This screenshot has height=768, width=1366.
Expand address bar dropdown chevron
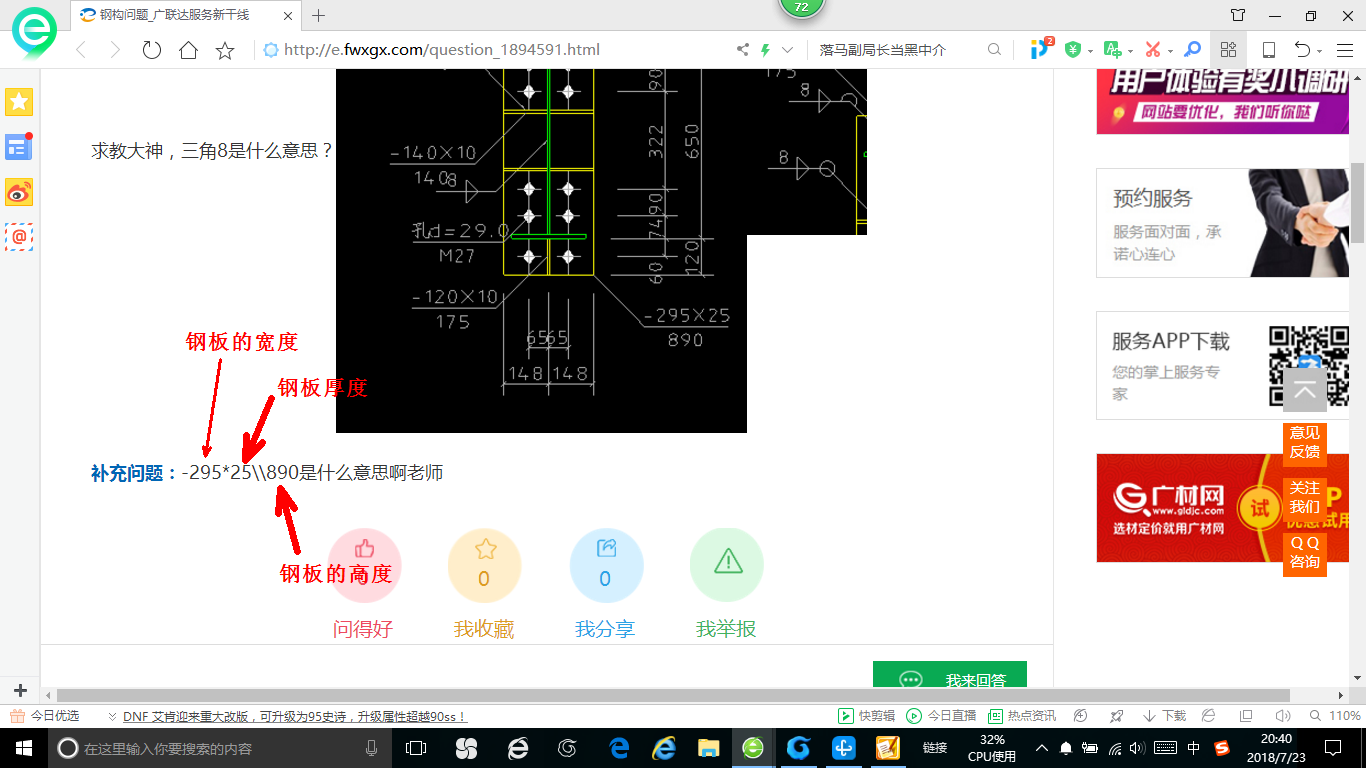coord(788,49)
